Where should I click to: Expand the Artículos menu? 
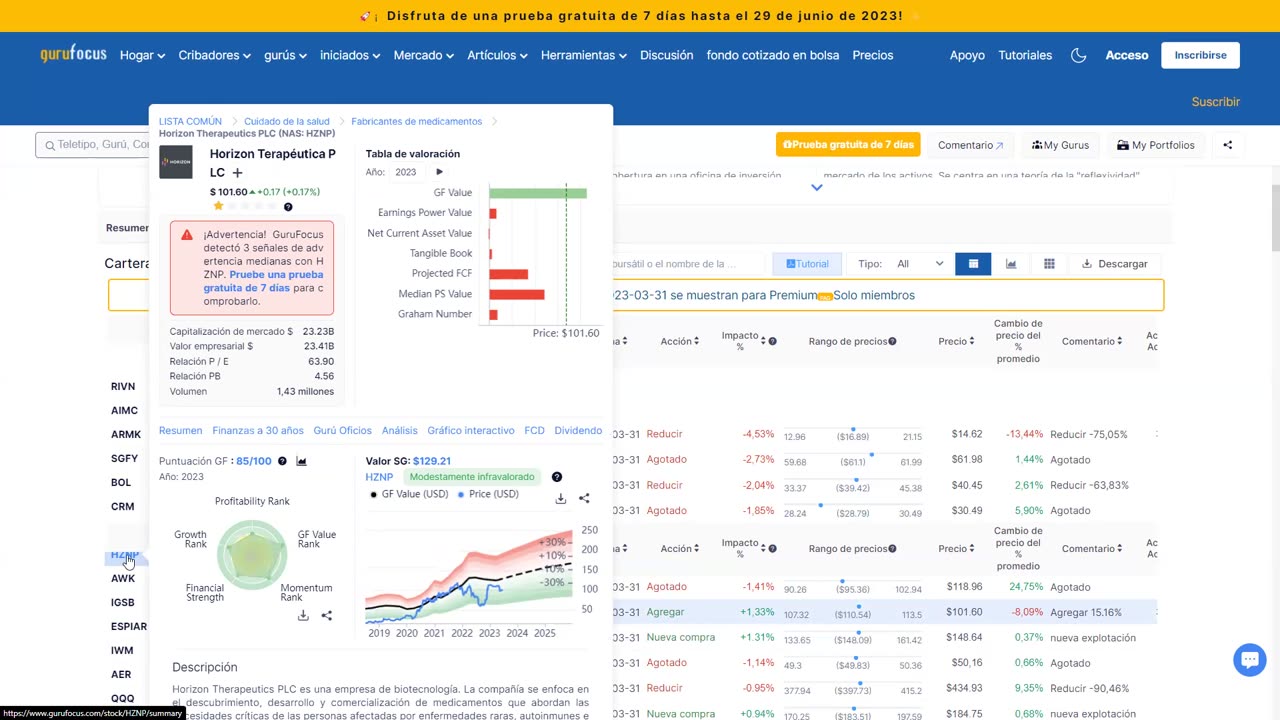tap(497, 55)
